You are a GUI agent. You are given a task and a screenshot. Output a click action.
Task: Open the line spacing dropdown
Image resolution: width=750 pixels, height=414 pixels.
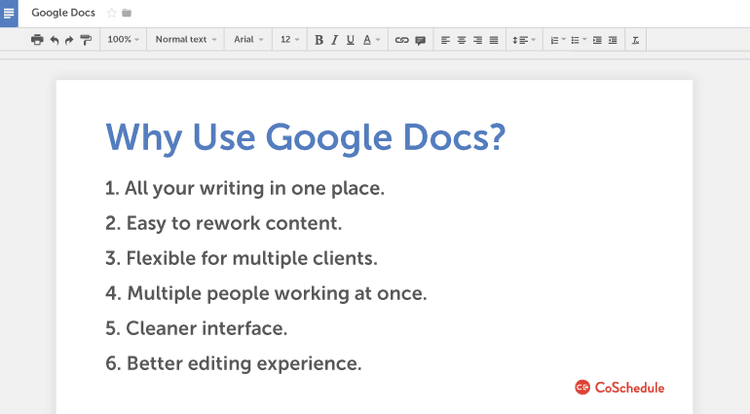pyautogui.click(x=524, y=40)
